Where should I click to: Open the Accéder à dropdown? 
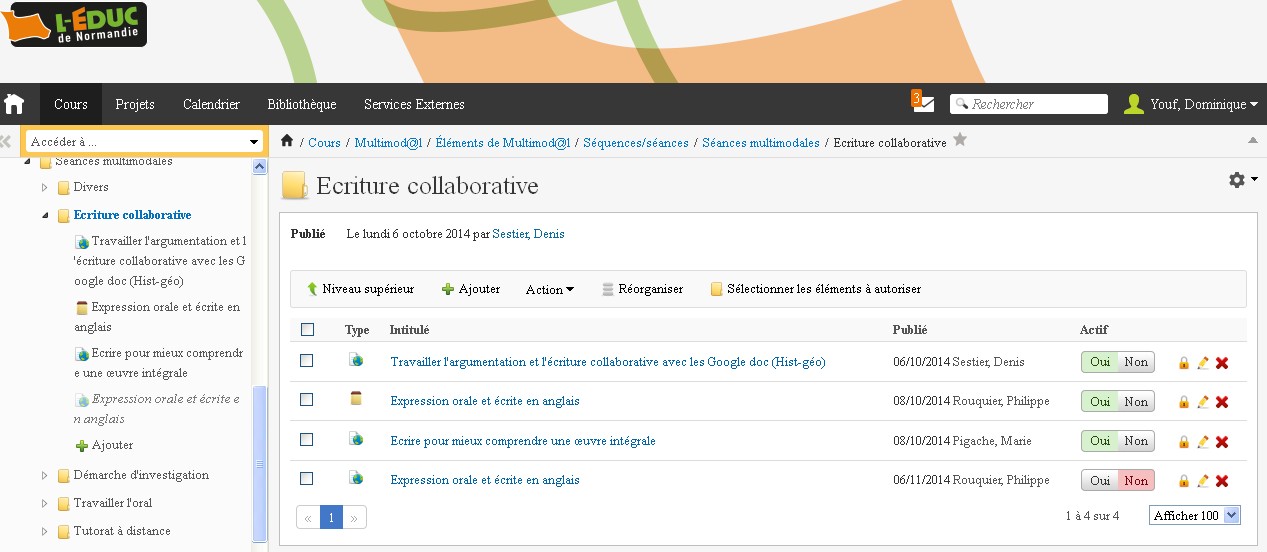(x=143, y=142)
